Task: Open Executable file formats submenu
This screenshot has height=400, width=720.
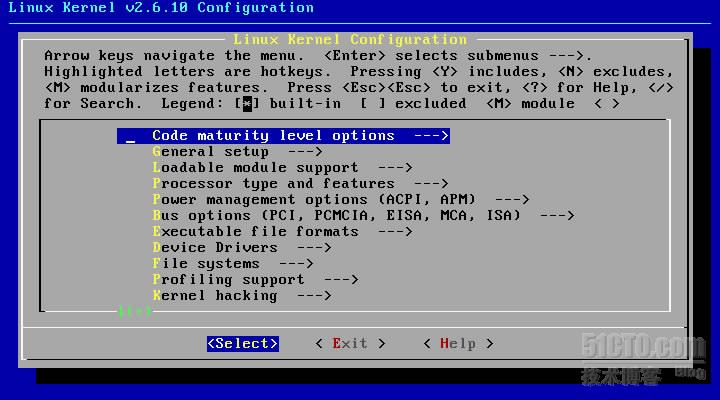Action: [282, 231]
